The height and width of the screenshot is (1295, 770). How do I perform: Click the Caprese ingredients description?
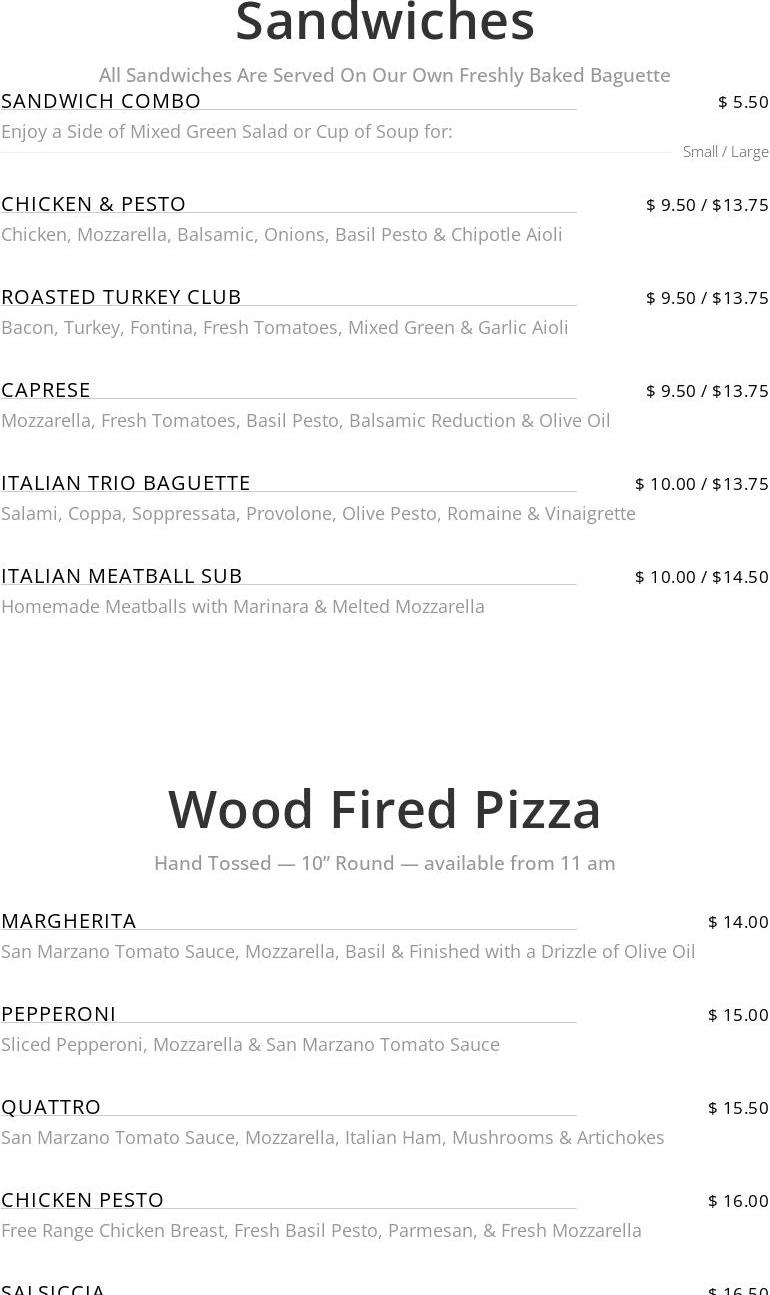pyautogui.click(x=306, y=421)
